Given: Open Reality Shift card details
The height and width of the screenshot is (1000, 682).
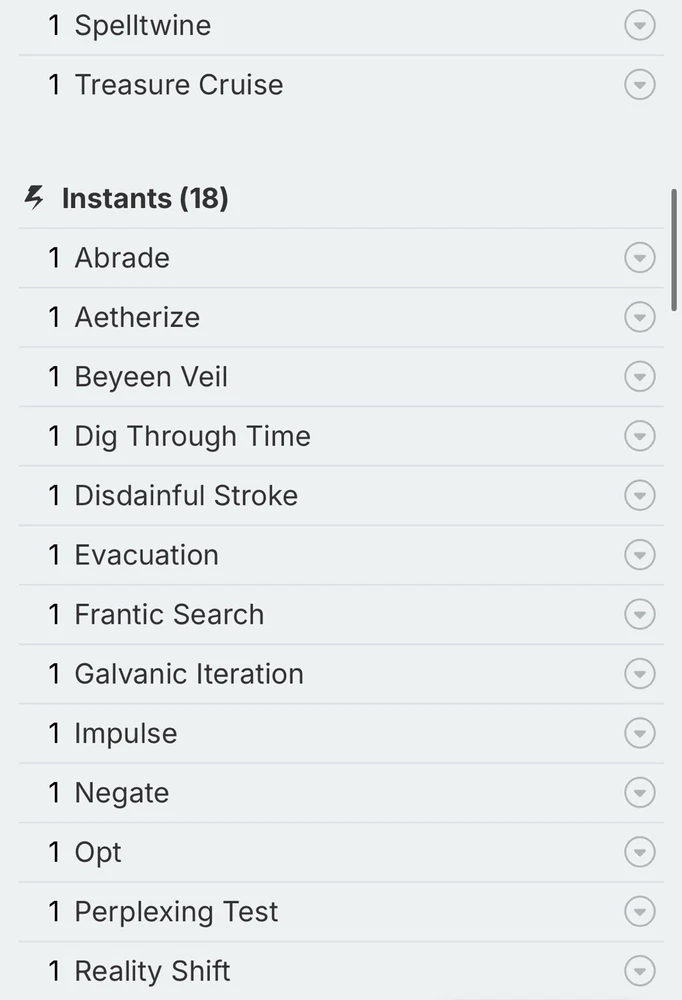Looking at the screenshot, I should point(152,971).
